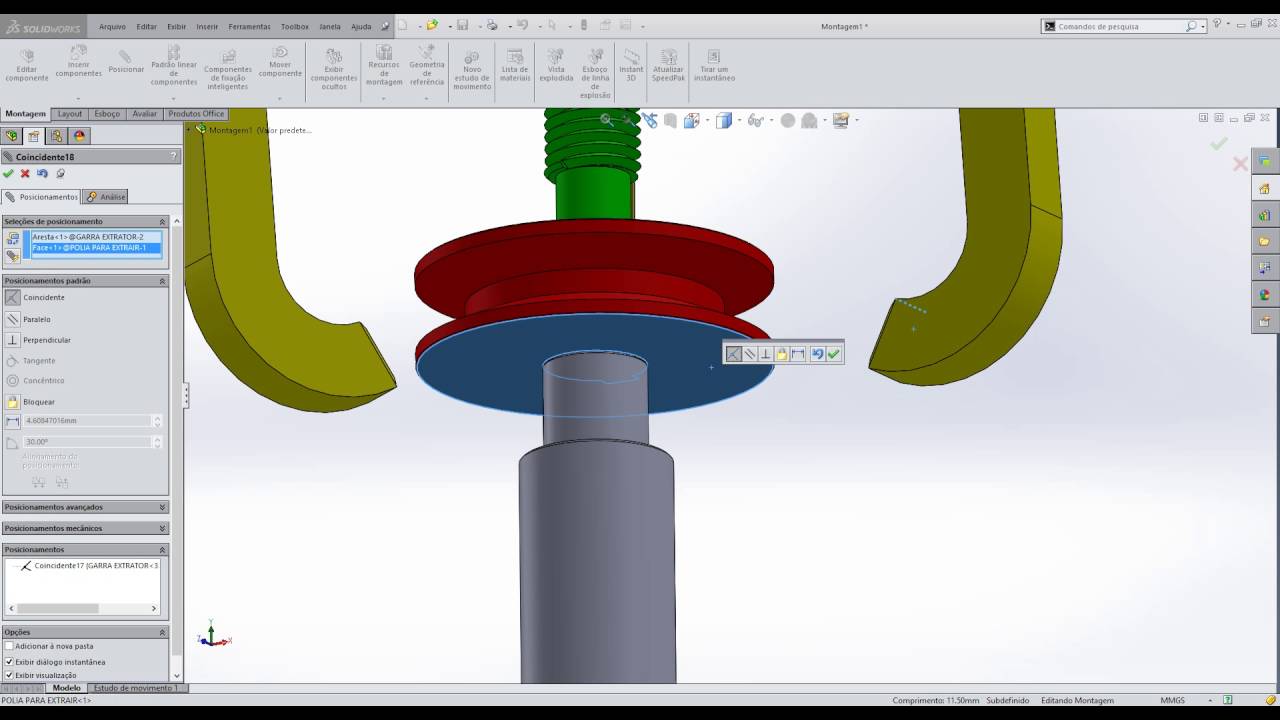The width and height of the screenshot is (1280, 720).
Task: Click the pushpin keep-visible icon
Action: pyautogui.click(x=60, y=174)
